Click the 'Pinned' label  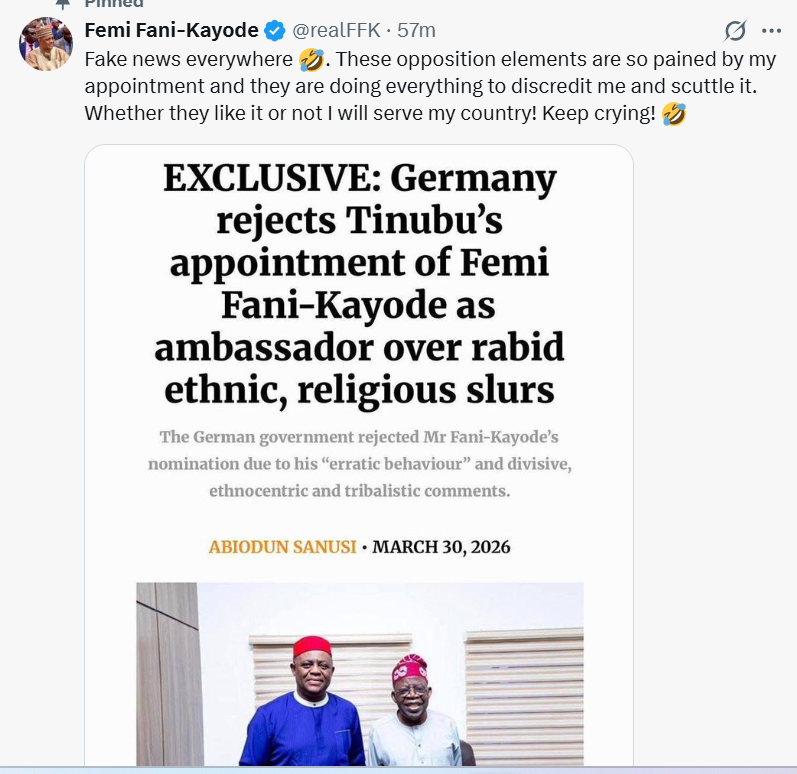point(114,4)
